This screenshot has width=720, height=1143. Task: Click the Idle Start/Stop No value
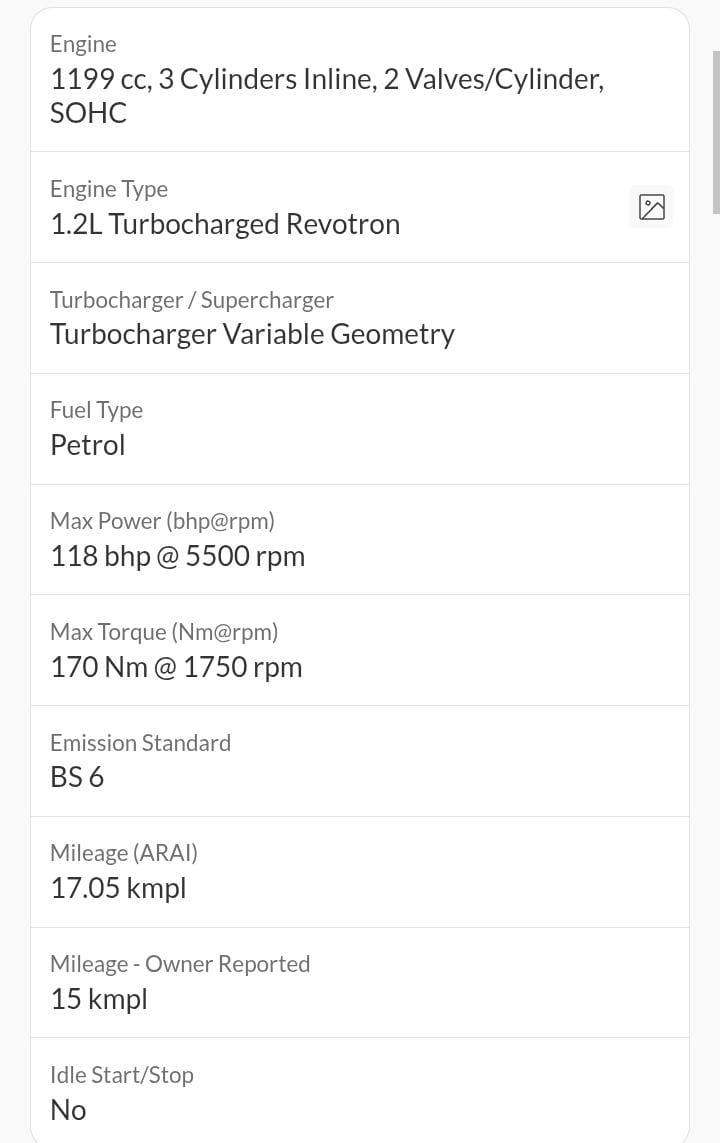[x=69, y=1110]
